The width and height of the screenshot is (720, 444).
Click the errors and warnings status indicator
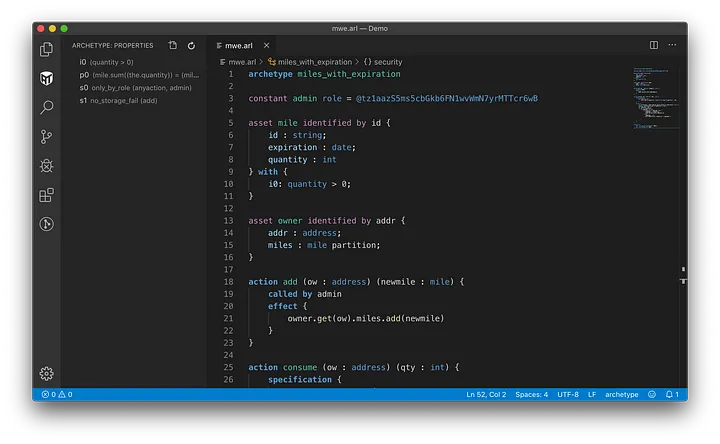coord(56,395)
